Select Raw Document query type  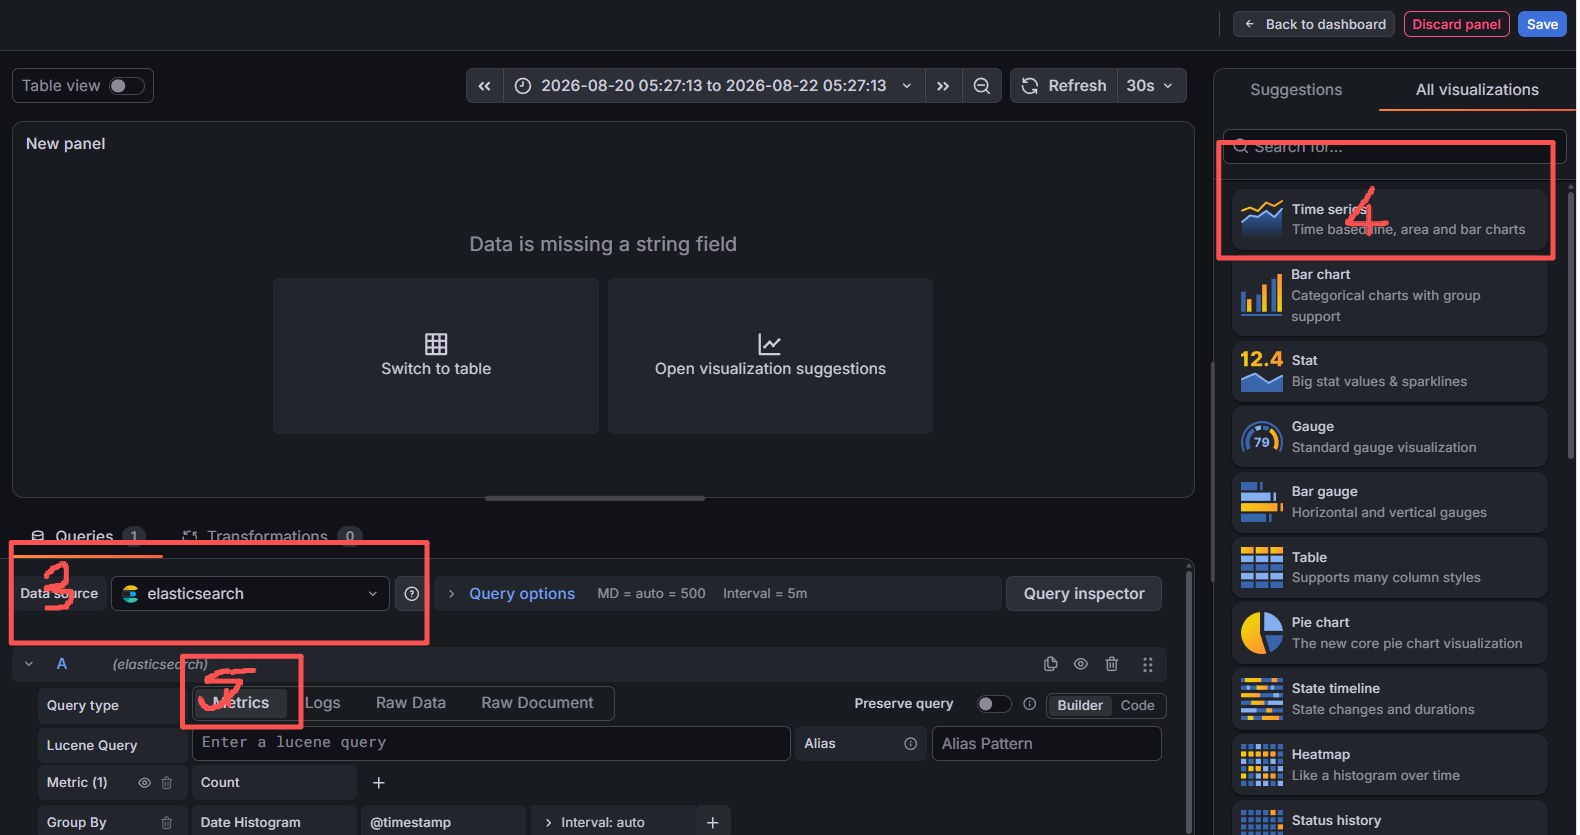click(x=537, y=703)
